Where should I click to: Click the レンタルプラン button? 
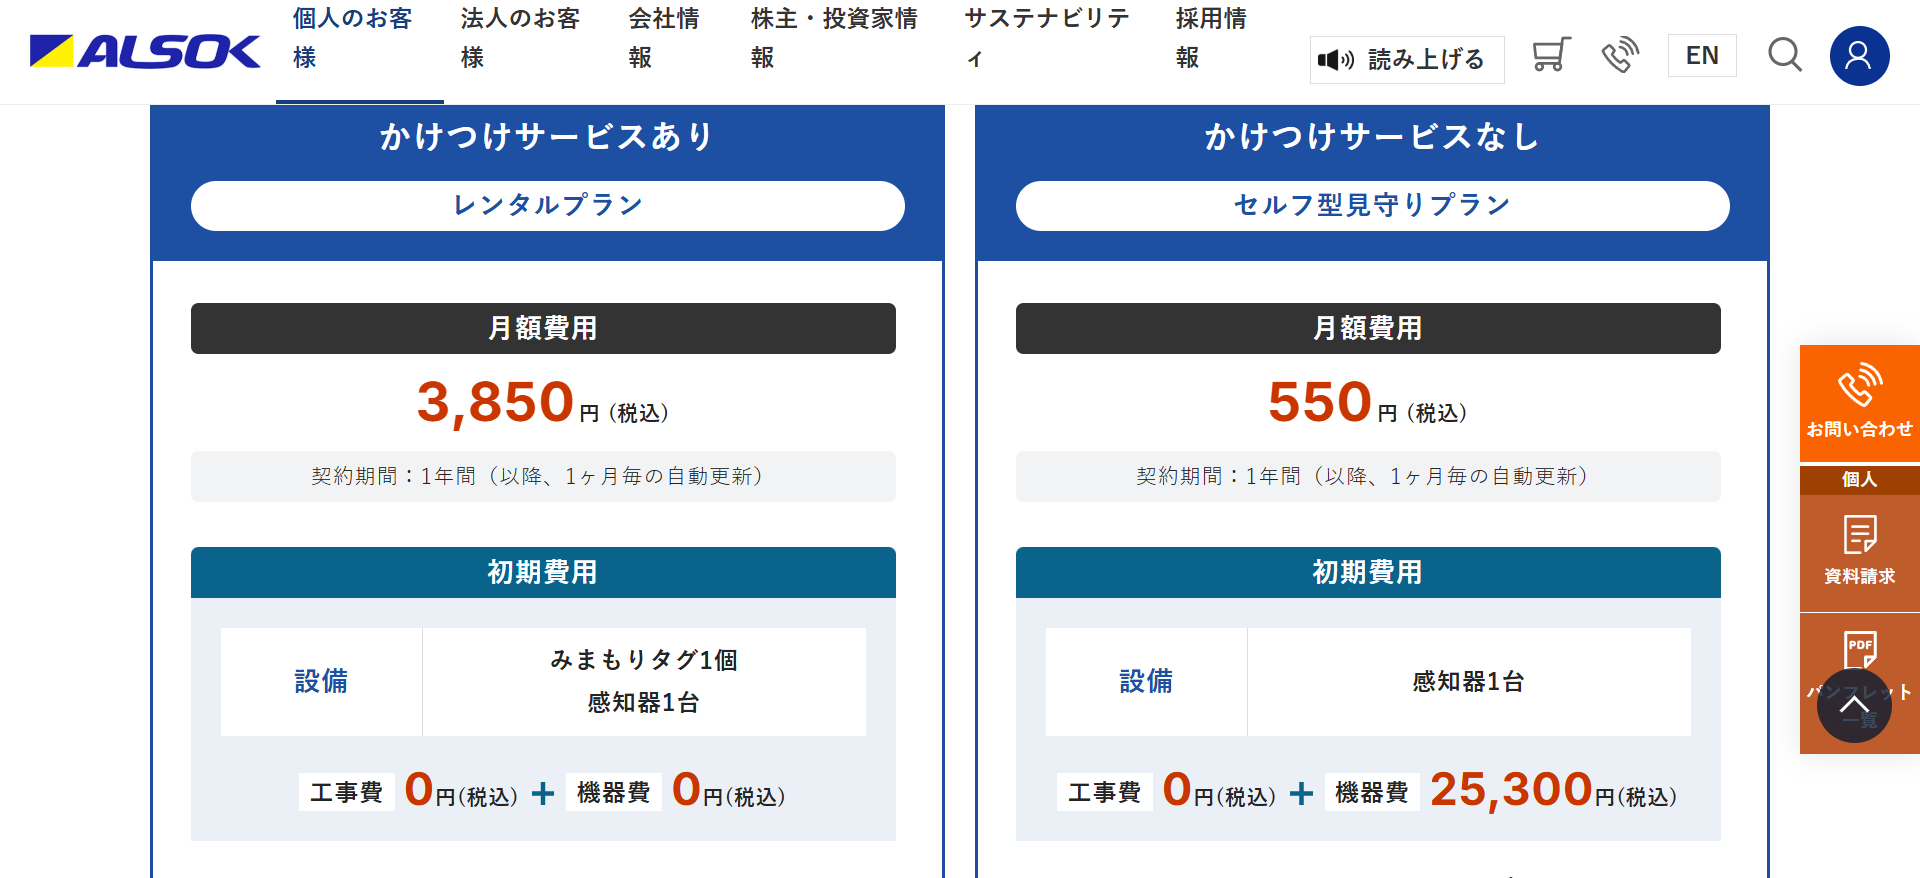tap(547, 205)
